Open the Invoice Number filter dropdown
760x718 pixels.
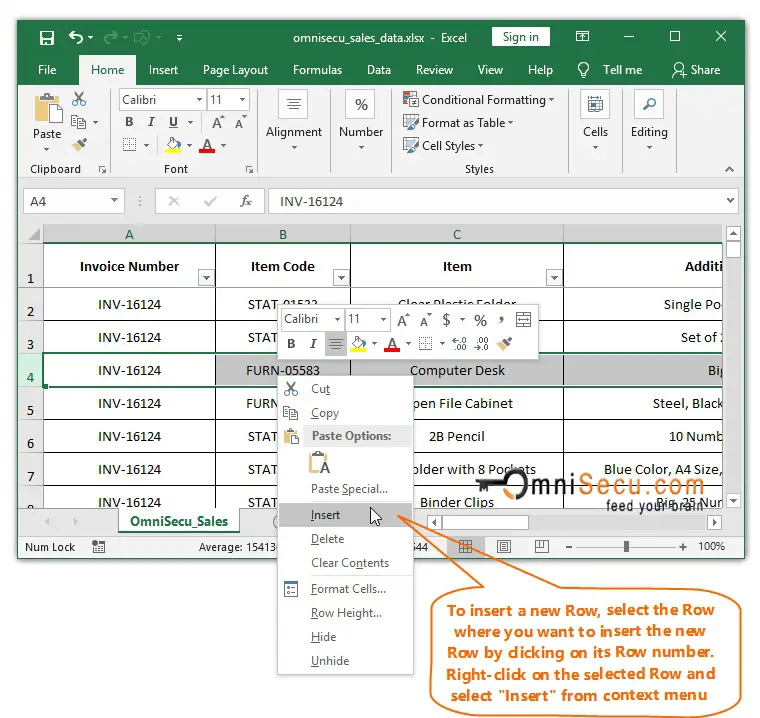click(206, 278)
